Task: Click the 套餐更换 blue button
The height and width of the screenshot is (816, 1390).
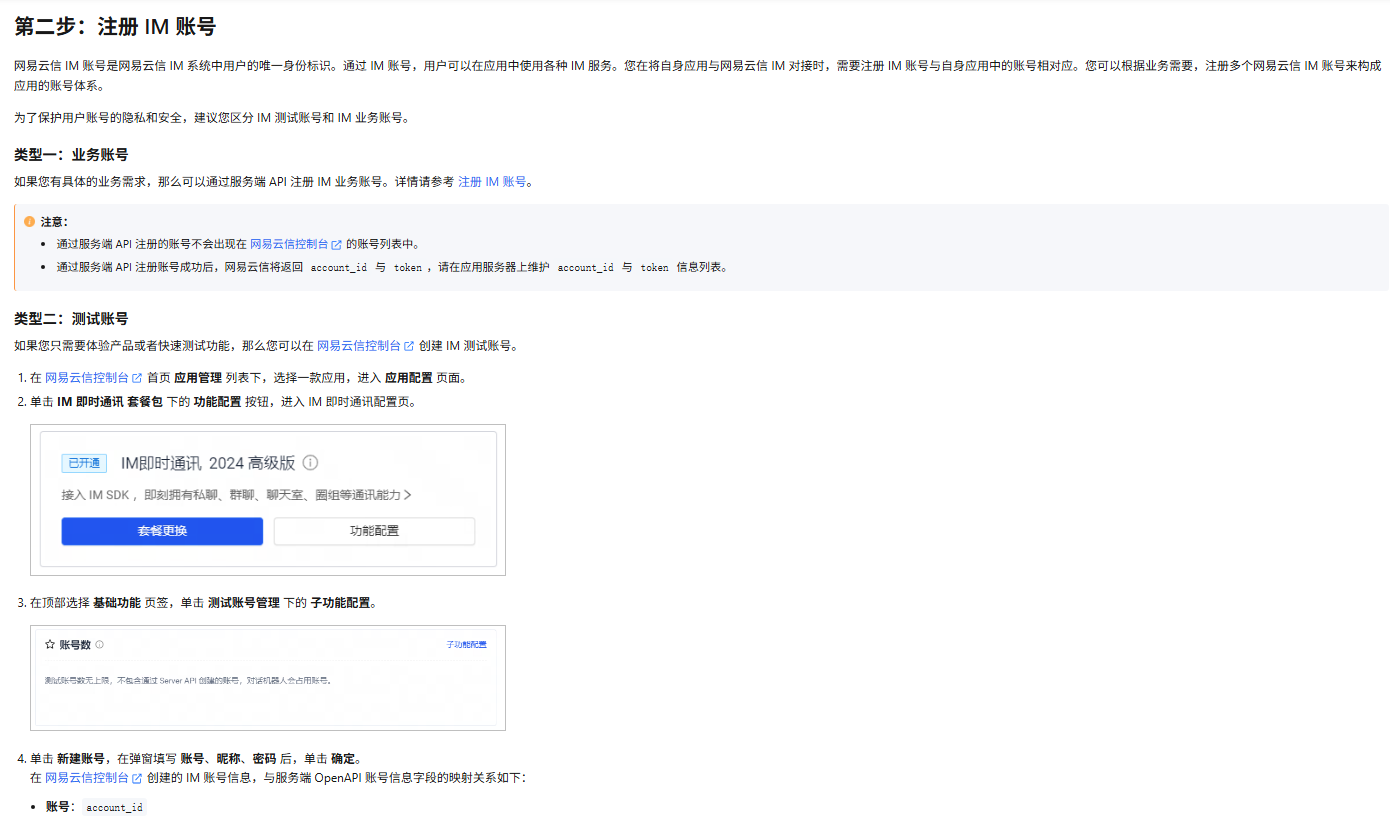Action: (x=162, y=531)
